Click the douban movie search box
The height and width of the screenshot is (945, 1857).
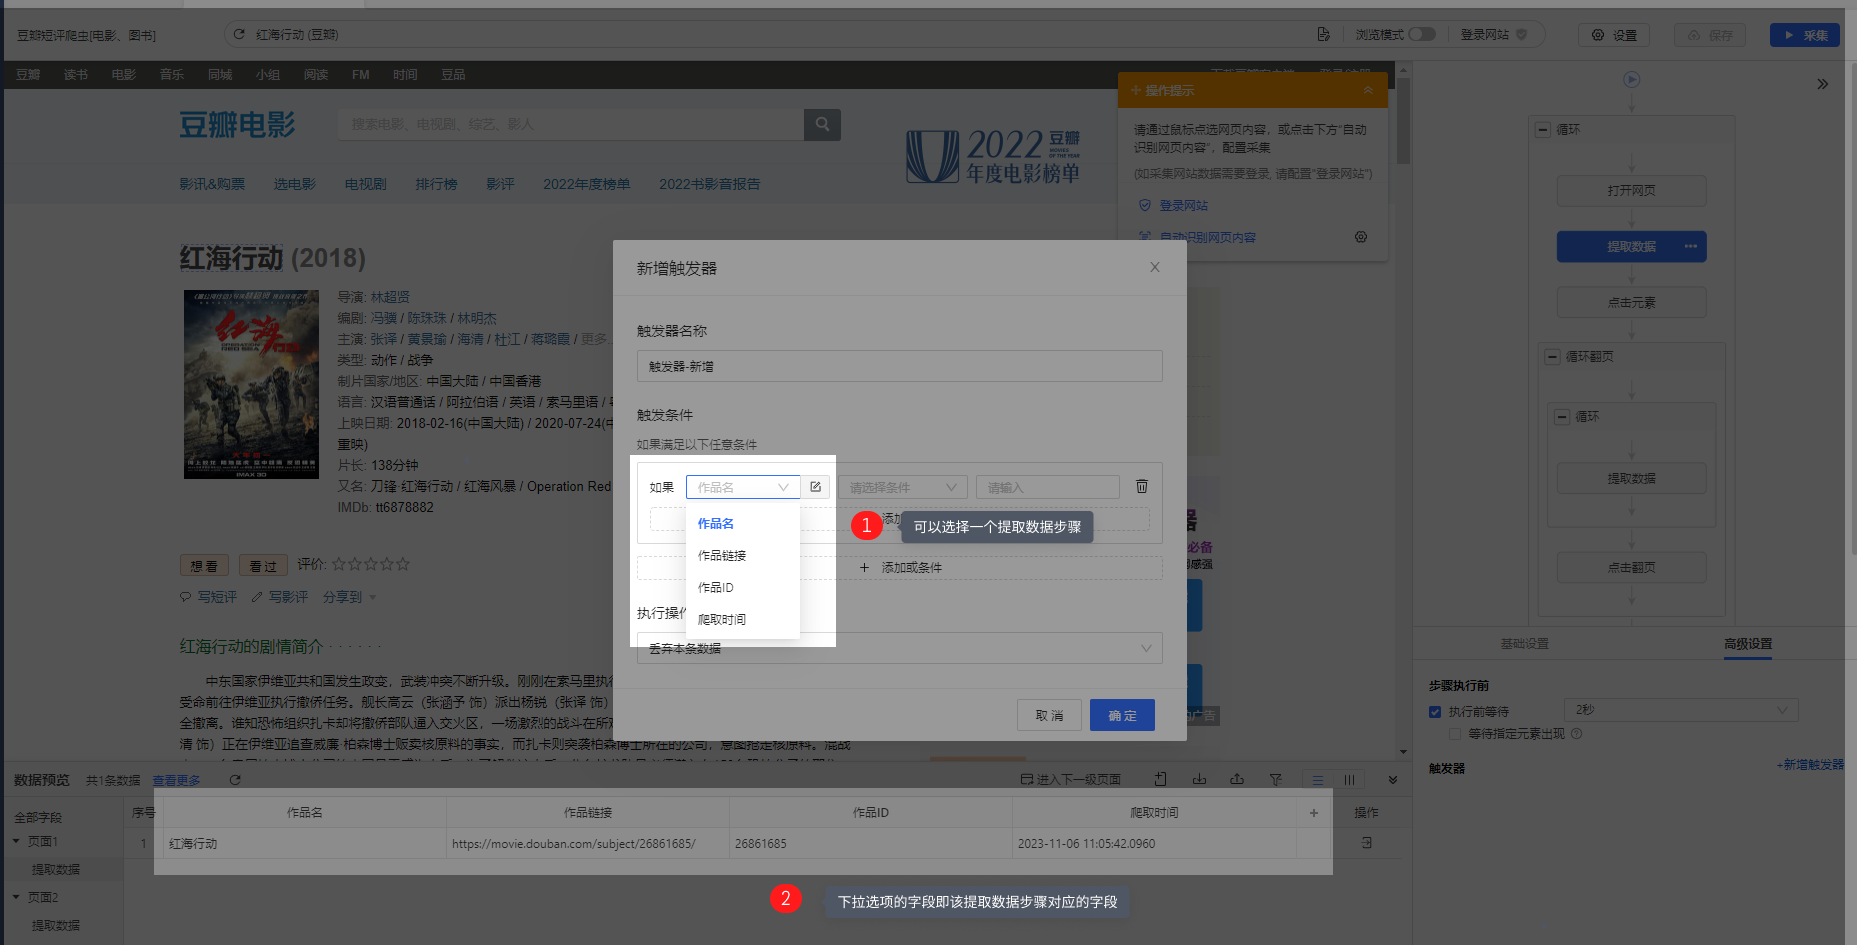pos(571,124)
